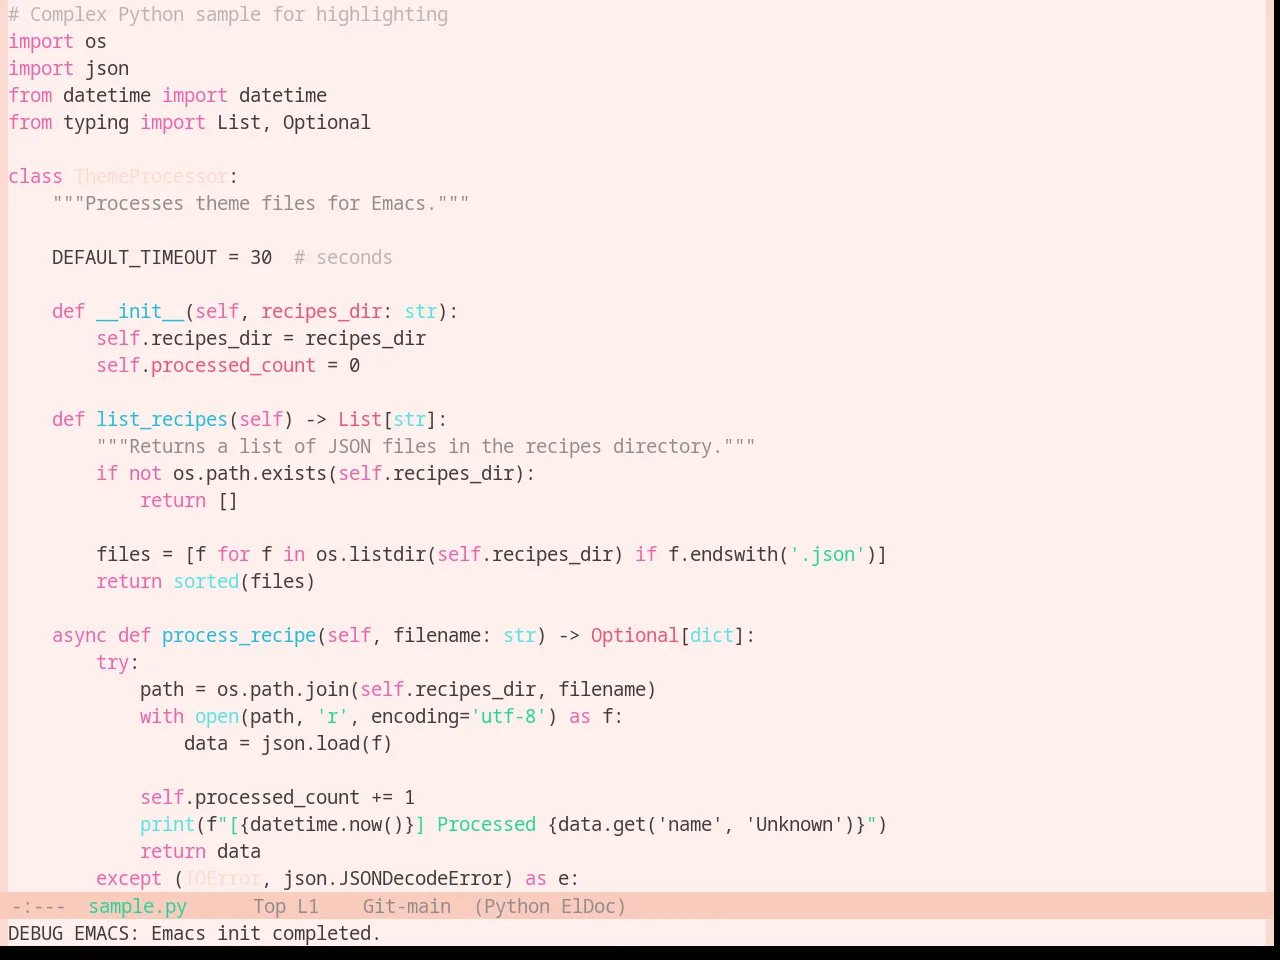Click 'from datetime import datetime' line

pos(167,96)
